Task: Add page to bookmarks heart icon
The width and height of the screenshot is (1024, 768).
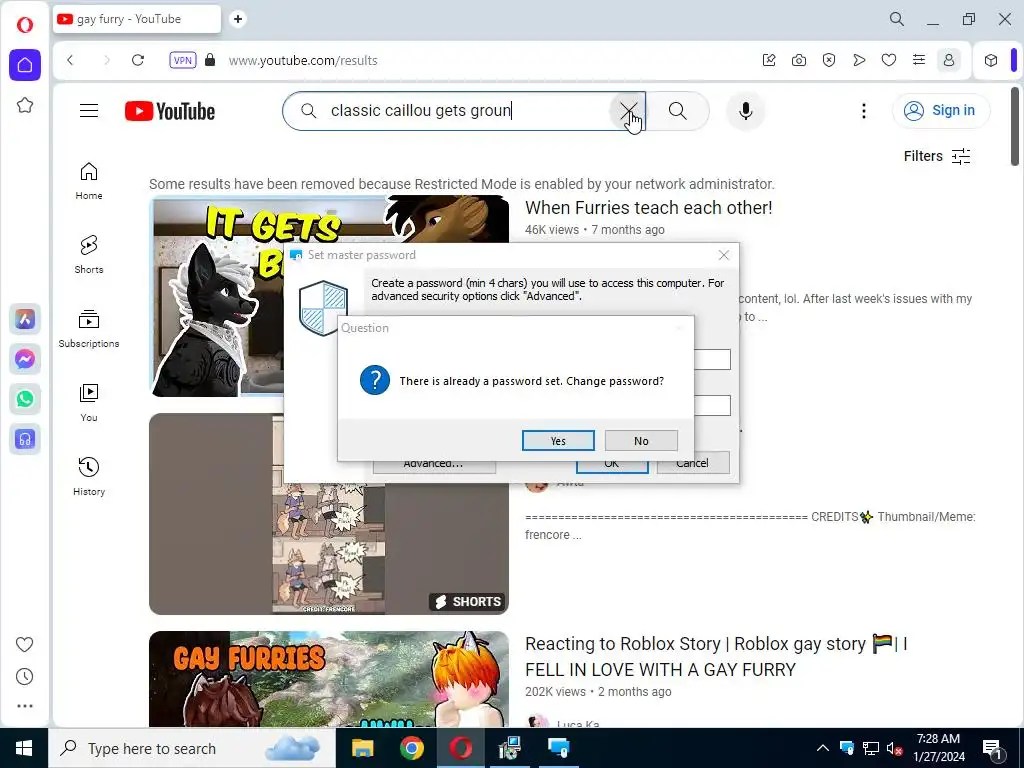Action: (889, 60)
